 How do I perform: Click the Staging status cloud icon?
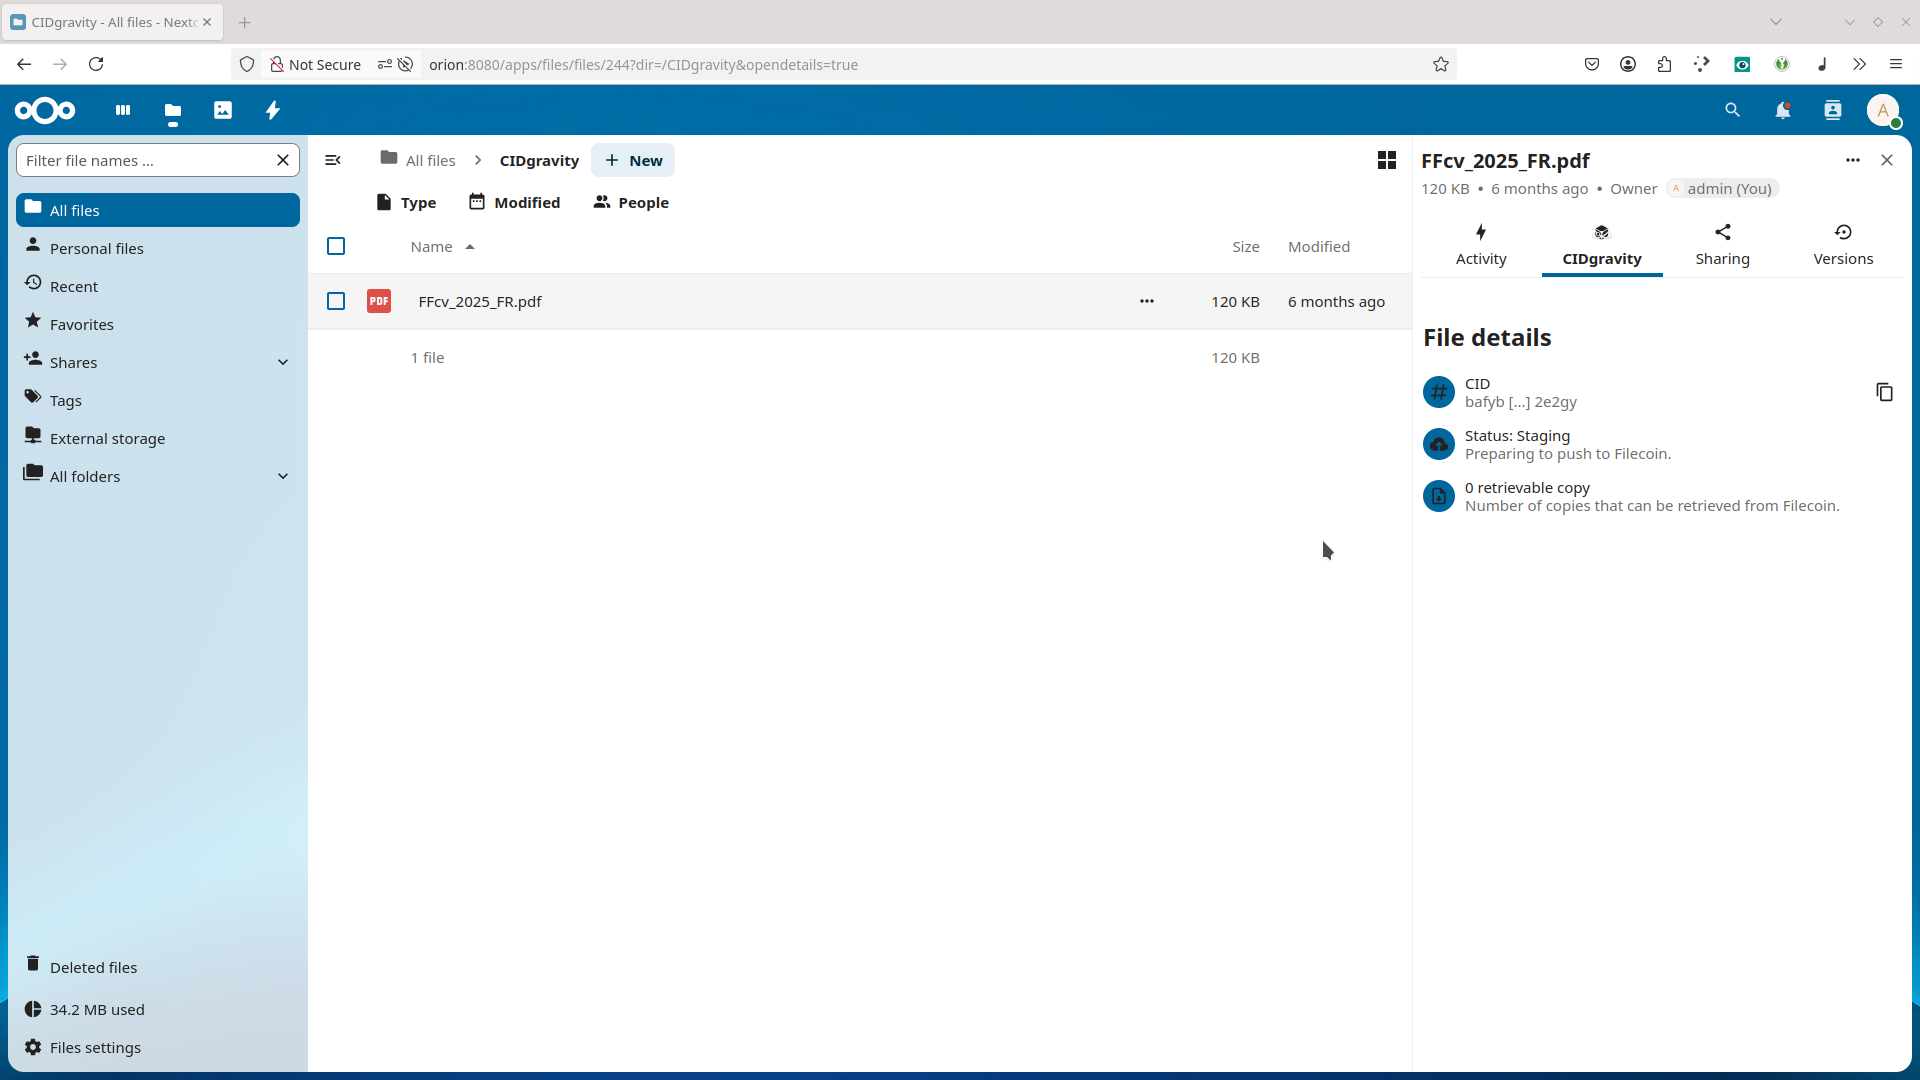[x=1439, y=444]
